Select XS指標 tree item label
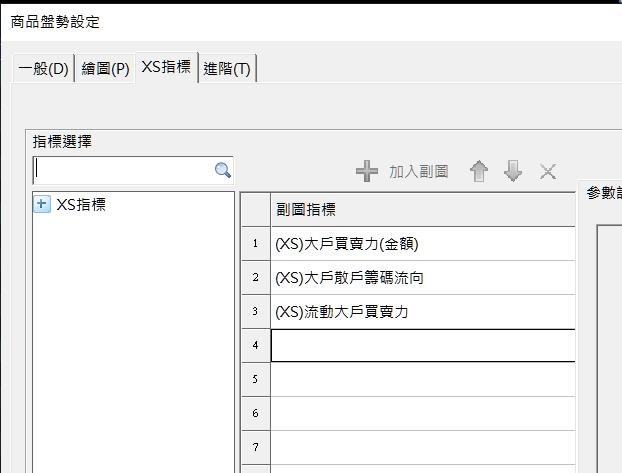Screen dimensions: 622x473 (81, 205)
